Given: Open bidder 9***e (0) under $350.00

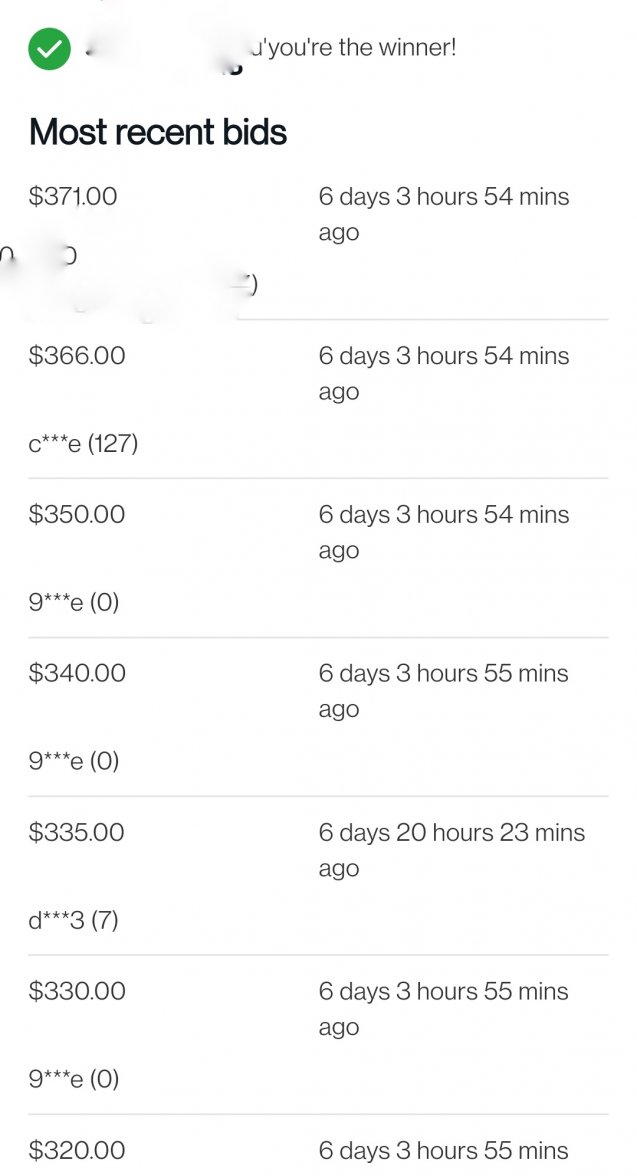Looking at the screenshot, I should point(74,602).
